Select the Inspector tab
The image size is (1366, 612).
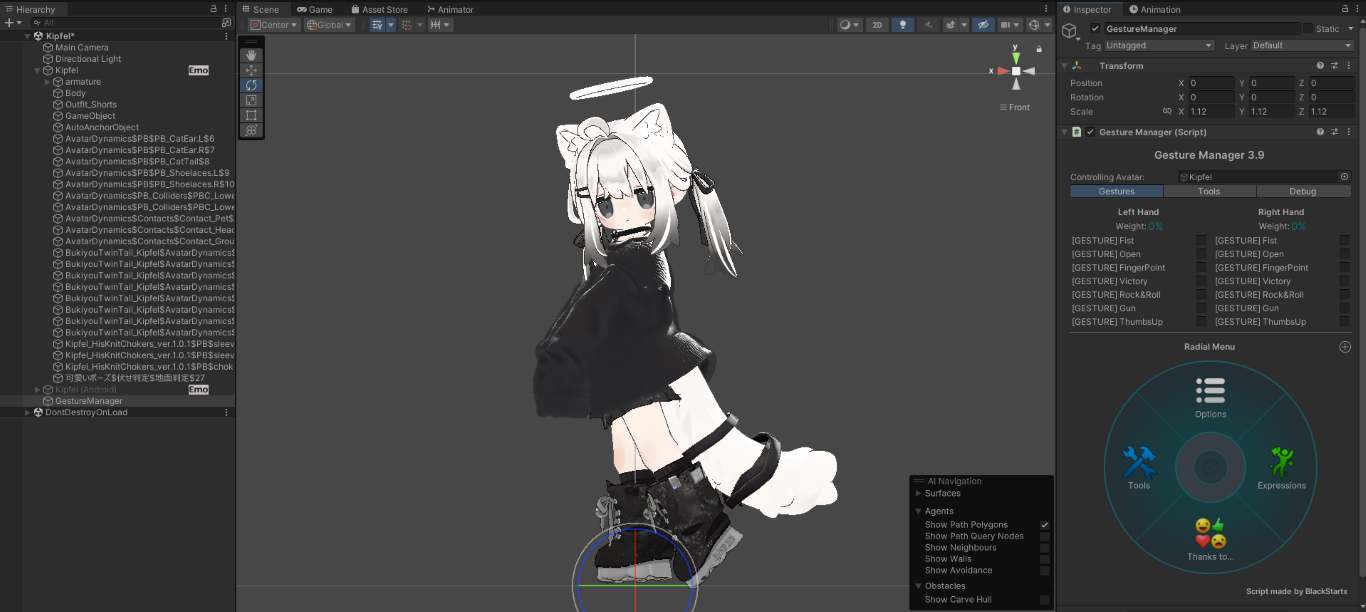tap(1088, 9)
